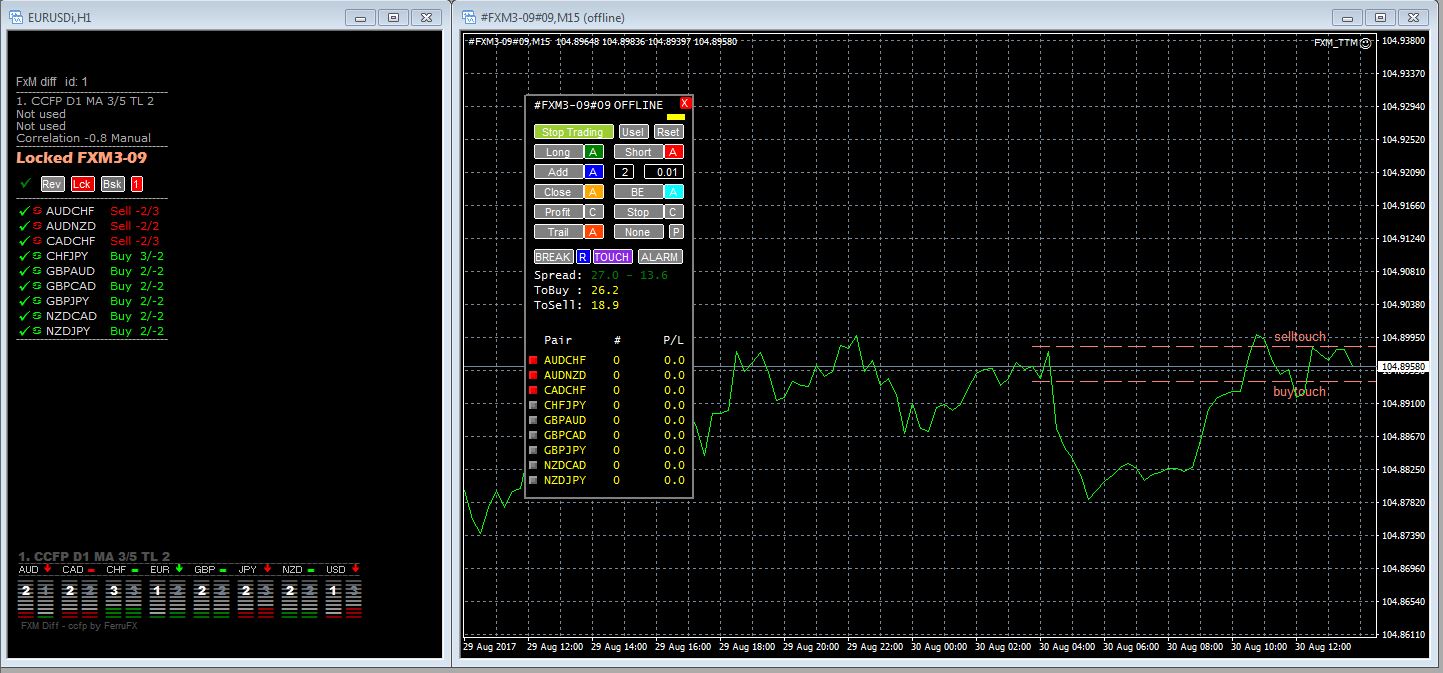Click the red swap icon beside CADCHF
1443x673 pixels.
tap(38, 241)
